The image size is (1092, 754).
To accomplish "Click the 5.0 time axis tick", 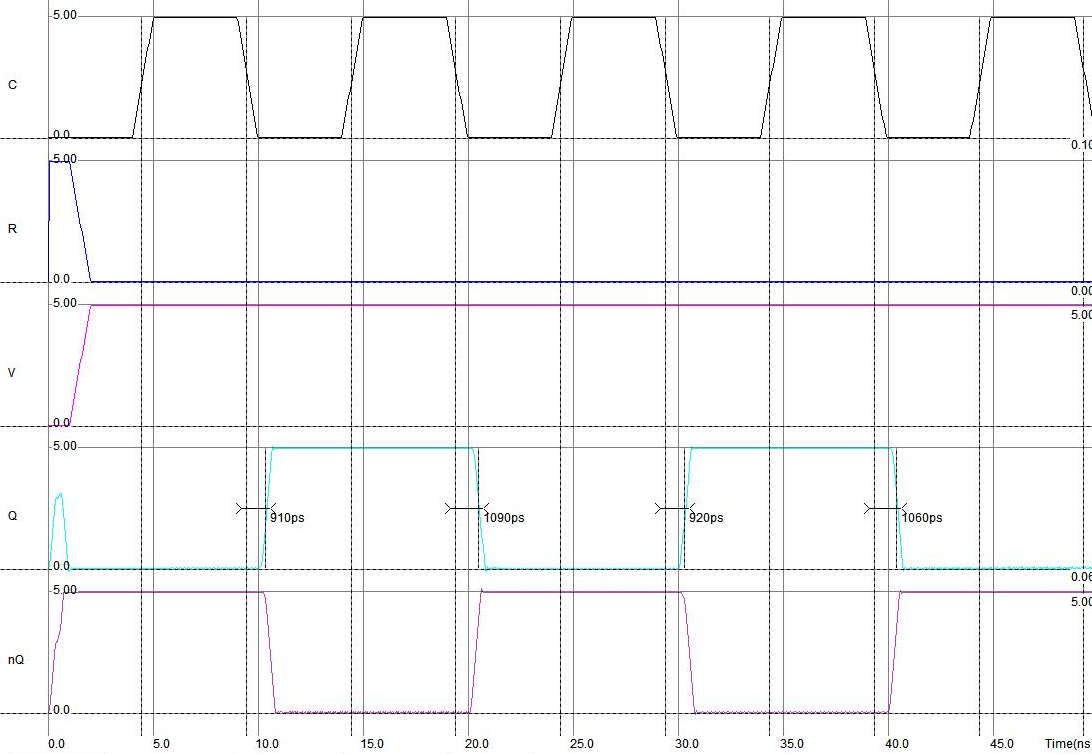I will 161,744.
